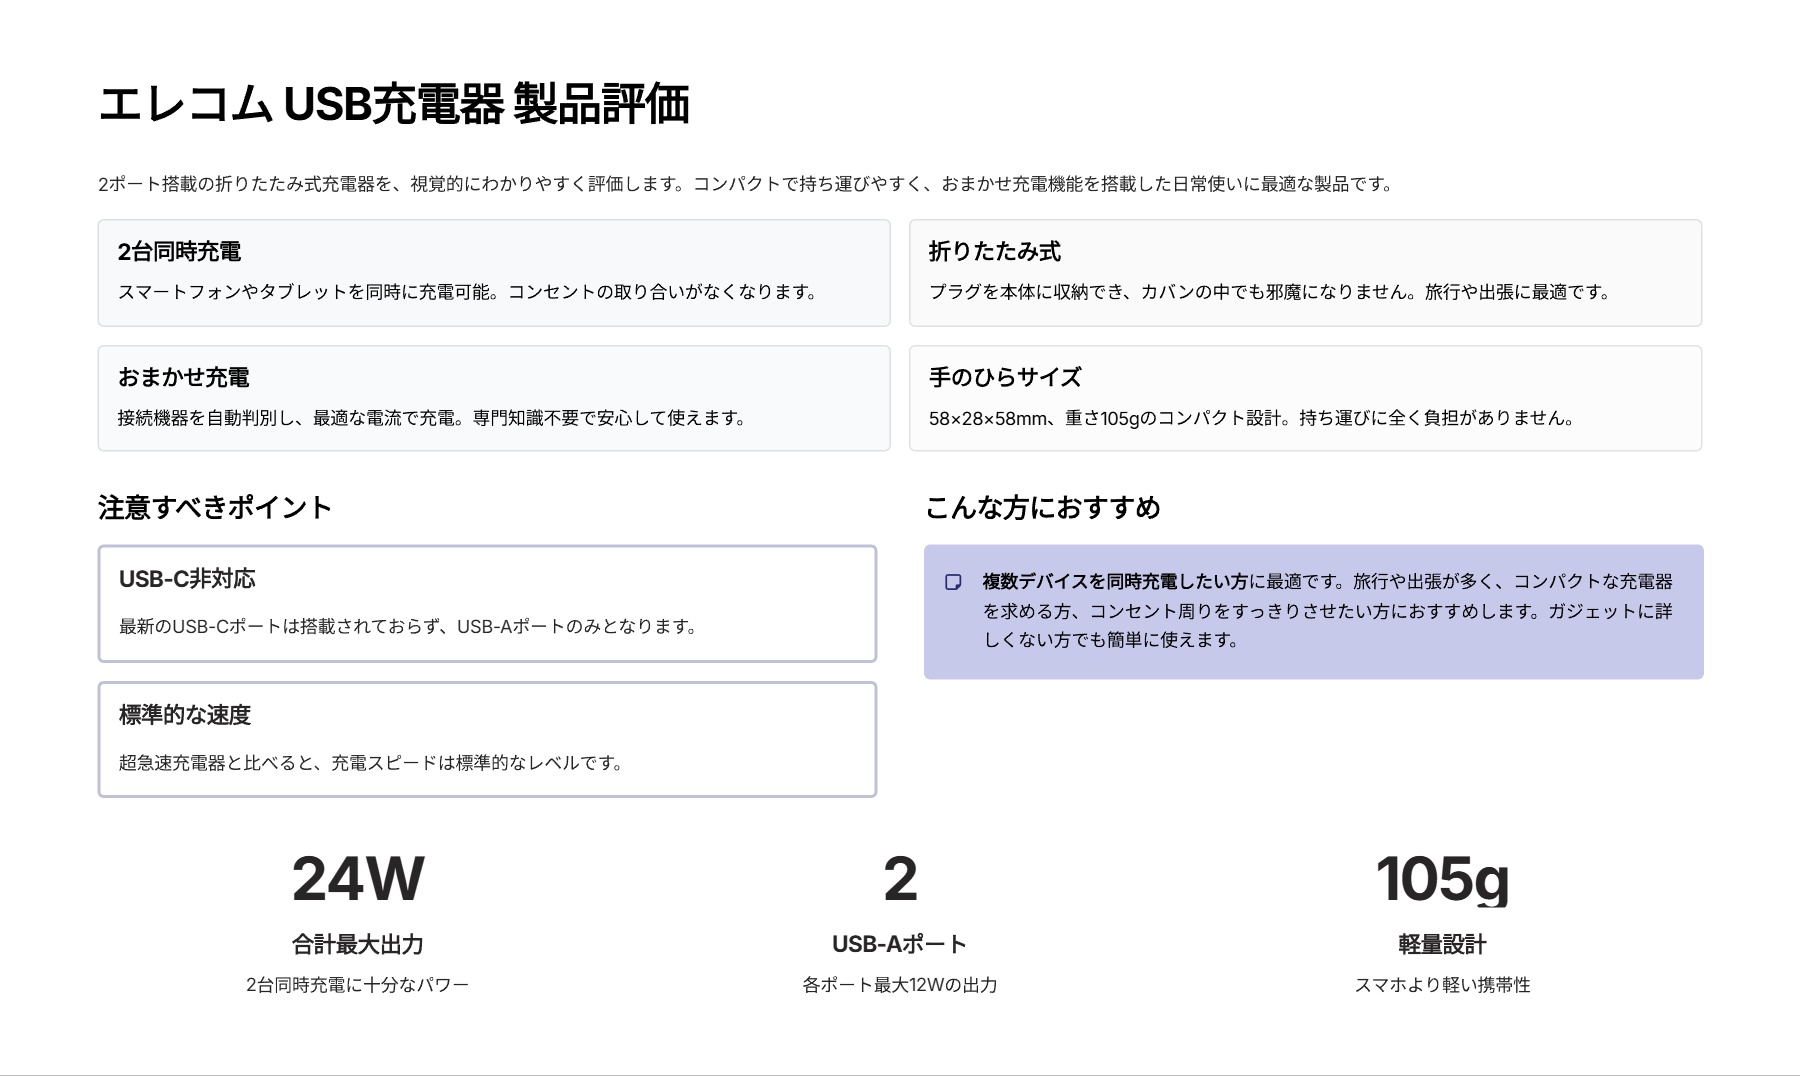The image size is (1800, 1076).
Task: Select the 折りたたみ式 feature card
Action: pyautogui.click(x=1304, y=272)
